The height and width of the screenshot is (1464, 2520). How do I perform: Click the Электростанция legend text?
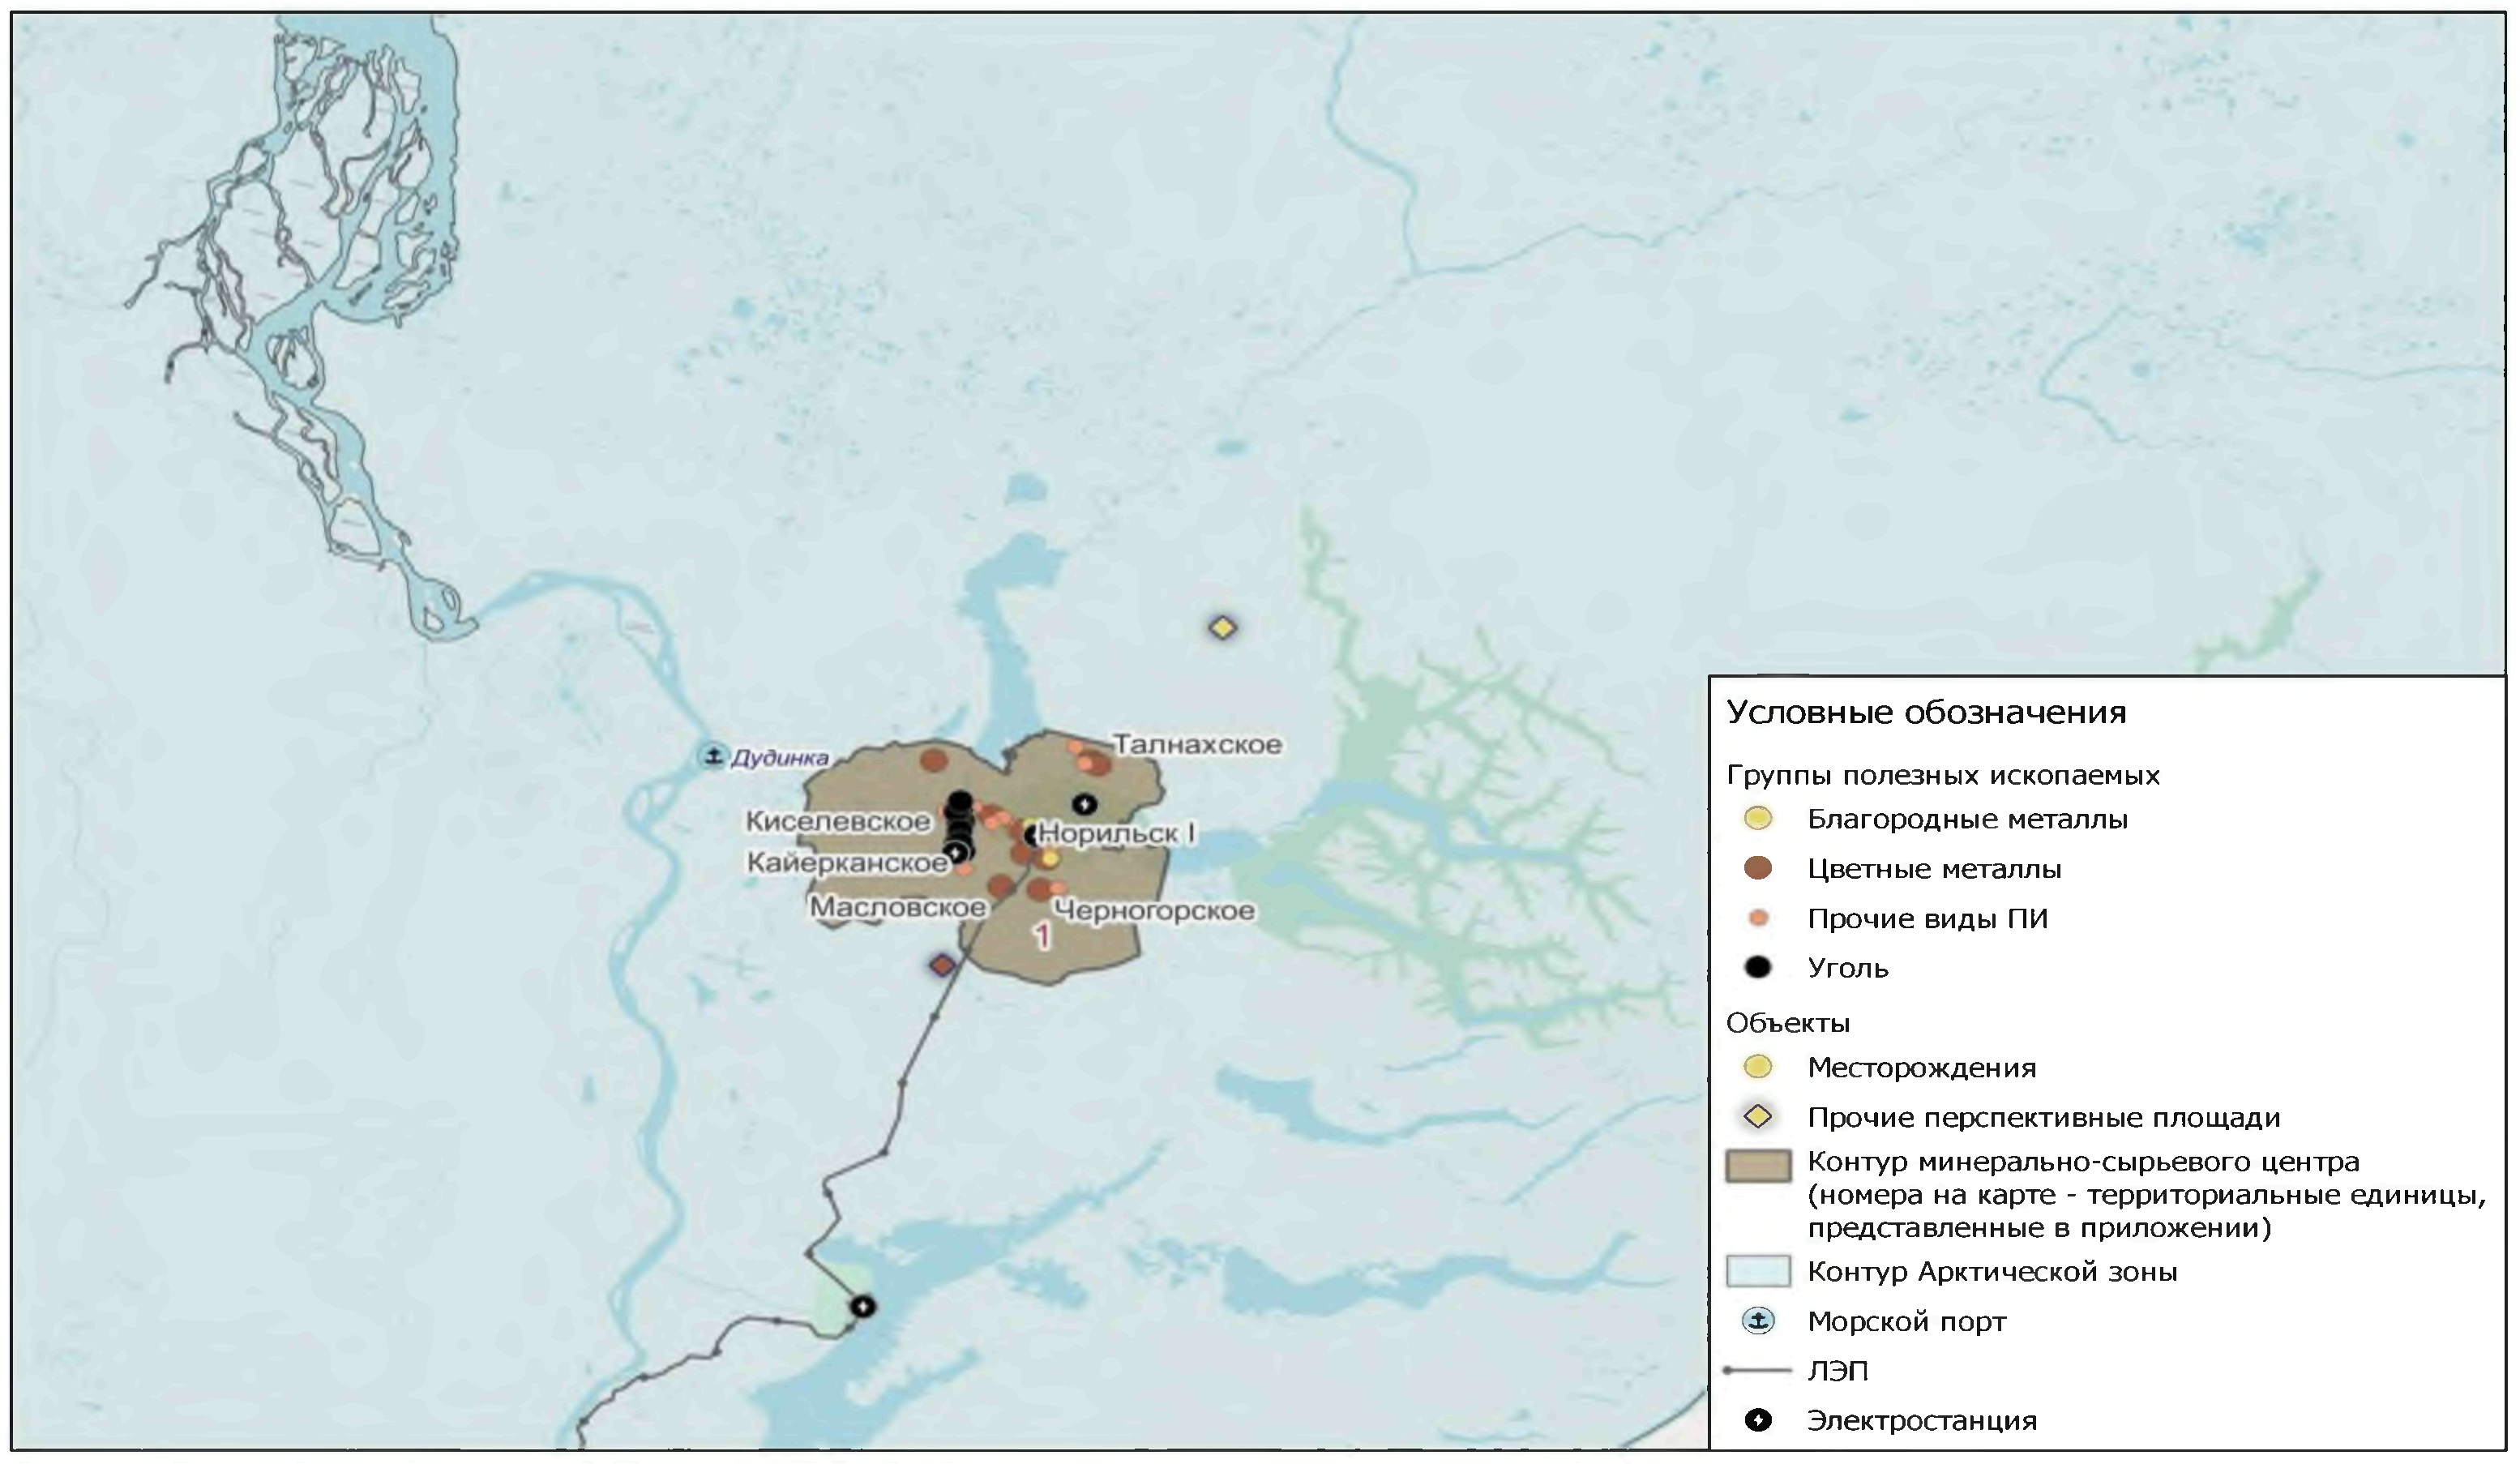pos(1921,1420)
